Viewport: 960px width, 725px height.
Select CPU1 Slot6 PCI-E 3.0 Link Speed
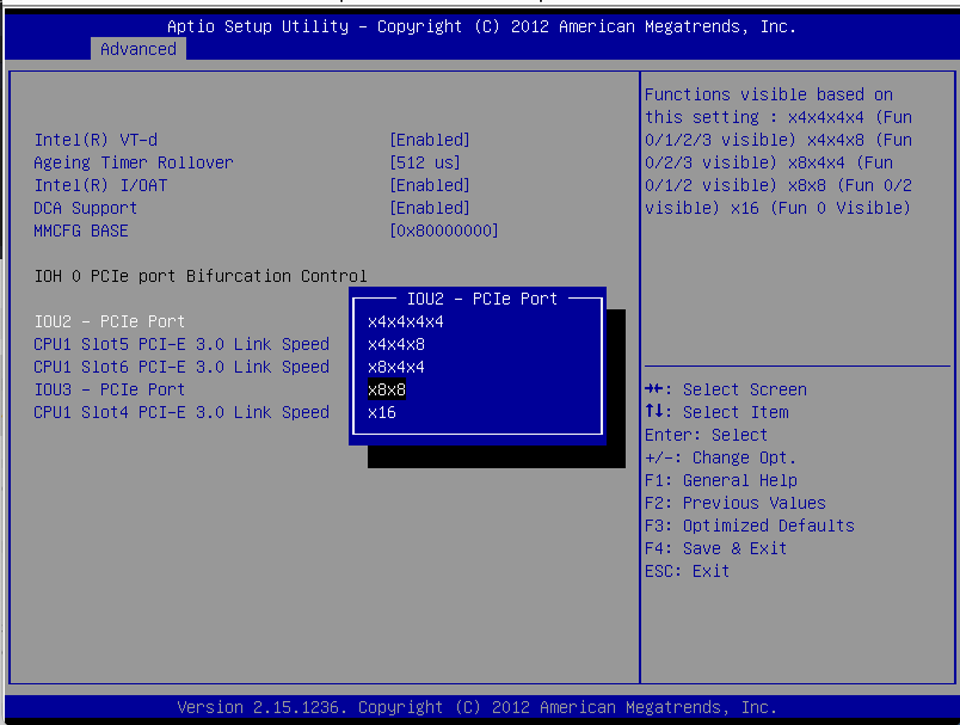pyautogui.click(x=181, y=367)
